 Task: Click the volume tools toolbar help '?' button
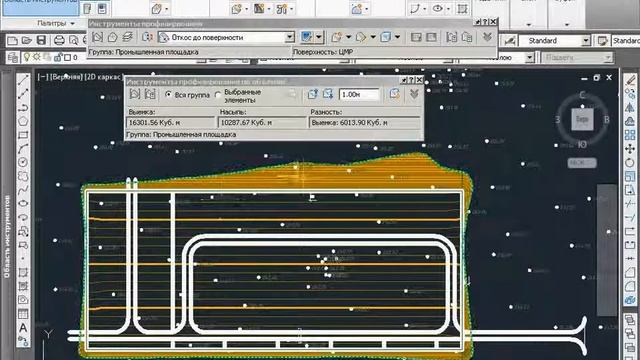coord(411,80)
